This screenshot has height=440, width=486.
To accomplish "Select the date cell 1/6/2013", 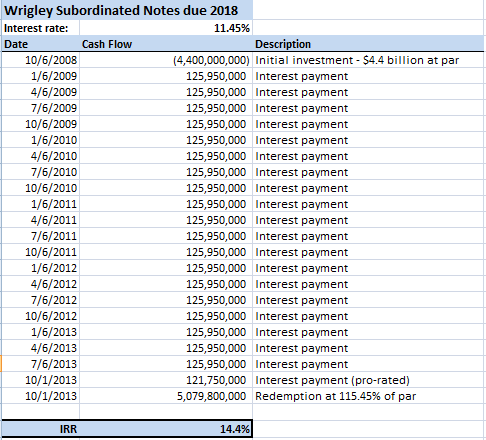I will tap(41, 332).
